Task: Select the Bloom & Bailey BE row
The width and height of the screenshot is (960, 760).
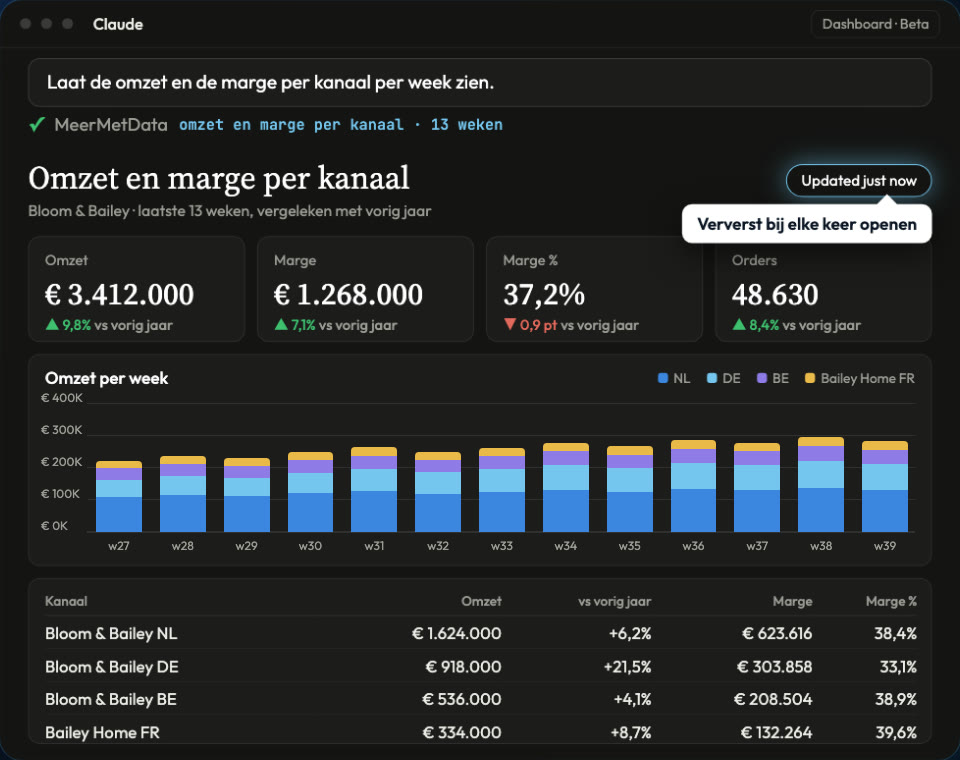Action: pos(481,699)
